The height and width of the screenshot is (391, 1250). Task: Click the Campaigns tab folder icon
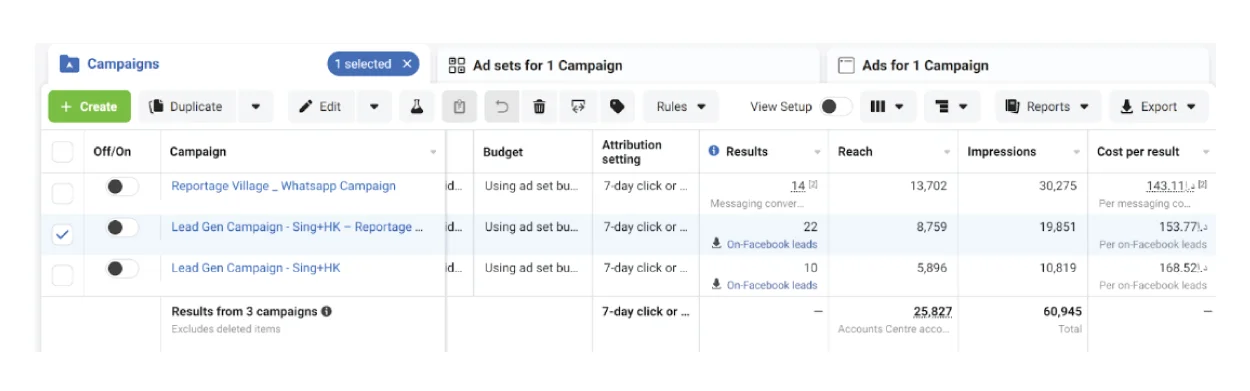69,64
